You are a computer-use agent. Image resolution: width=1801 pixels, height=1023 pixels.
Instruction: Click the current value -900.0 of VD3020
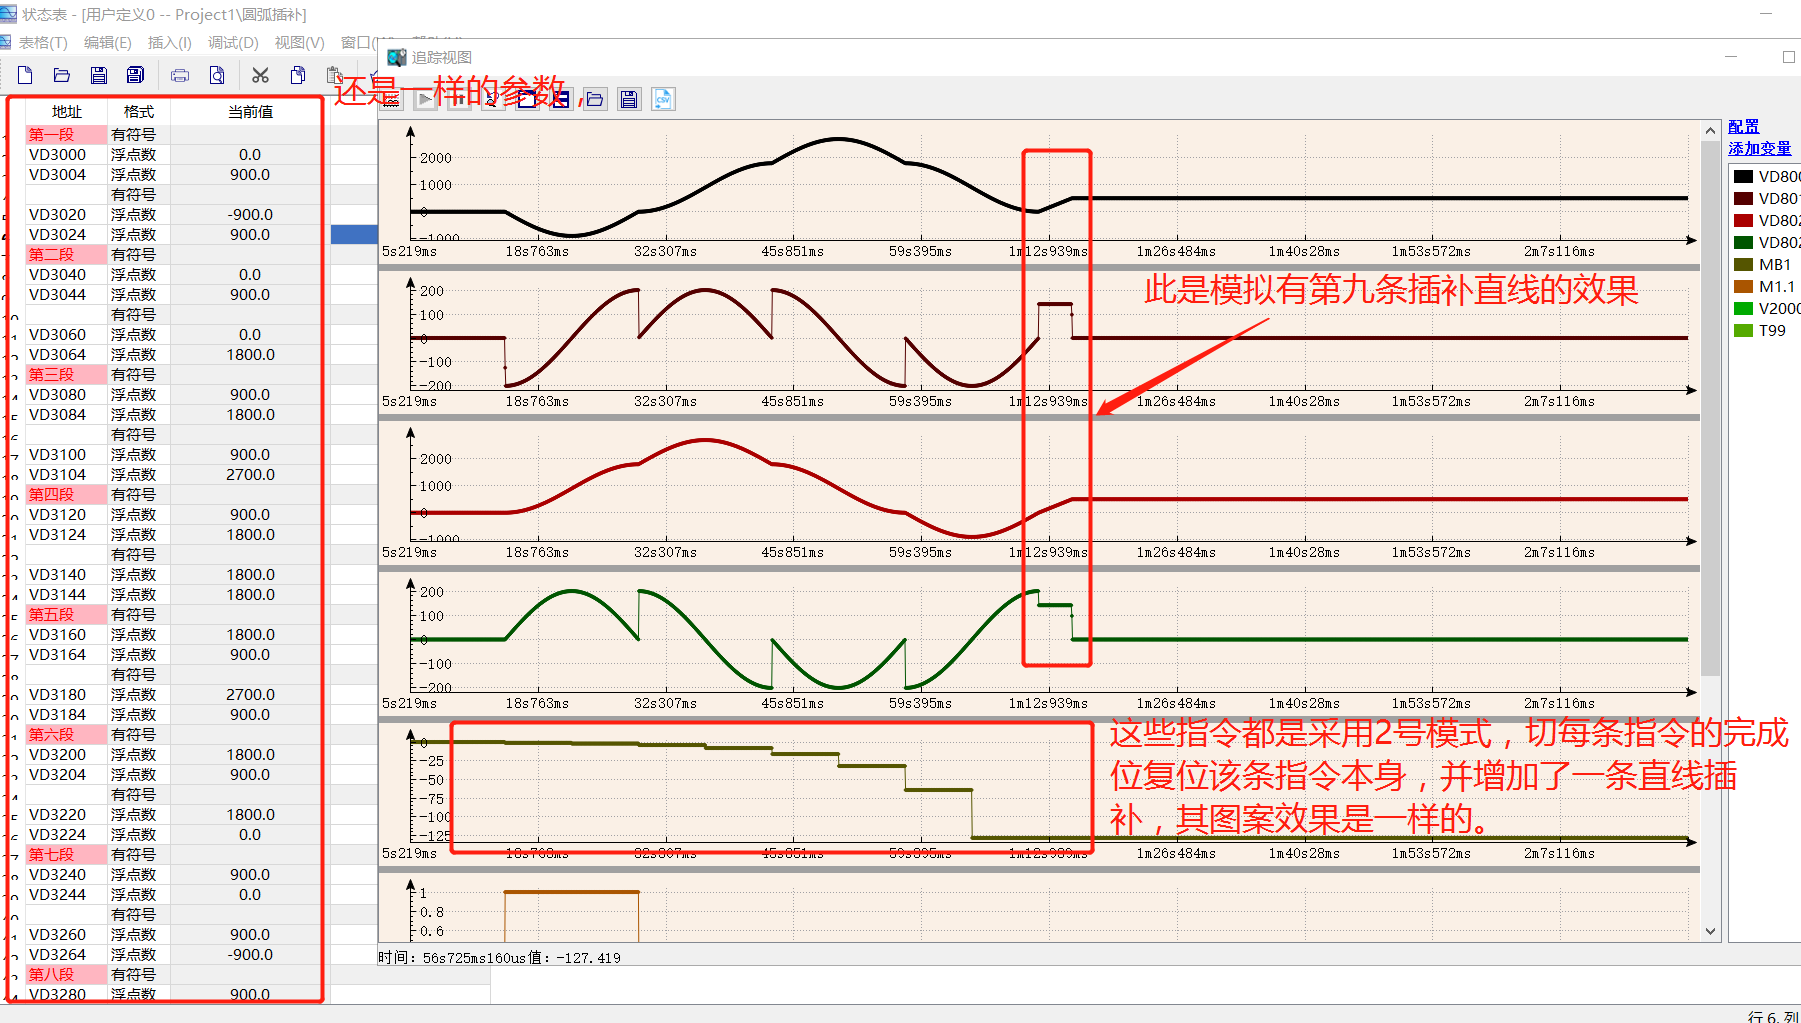coord(250,215)
